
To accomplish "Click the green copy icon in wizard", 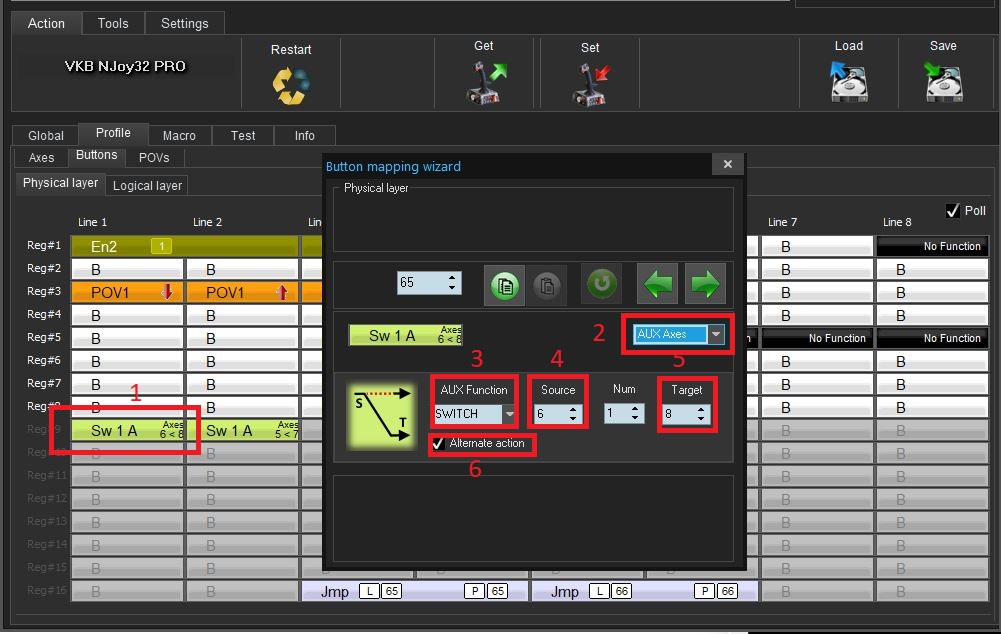I will 506,284.
